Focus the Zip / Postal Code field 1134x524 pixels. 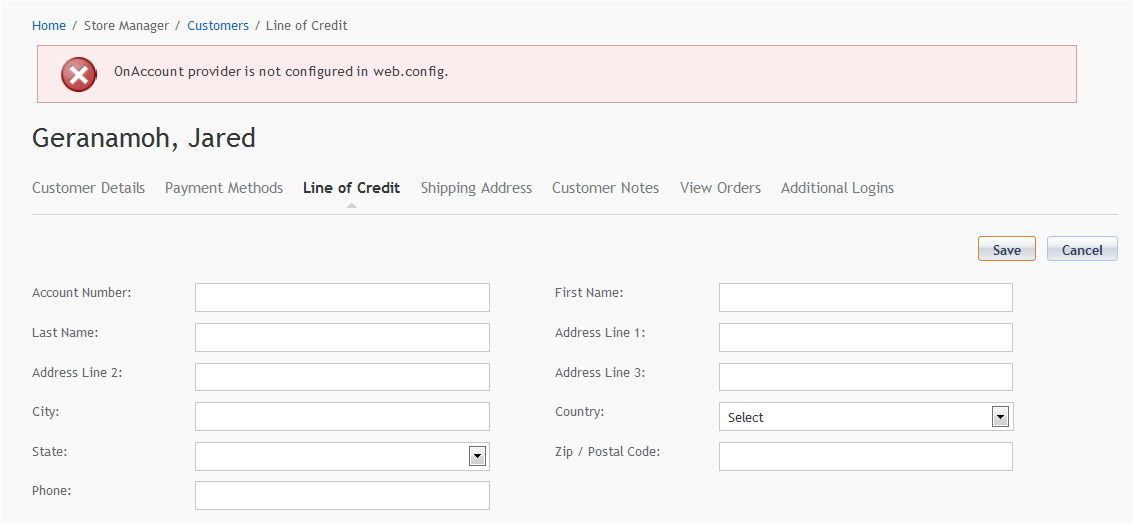click(865, 457)
